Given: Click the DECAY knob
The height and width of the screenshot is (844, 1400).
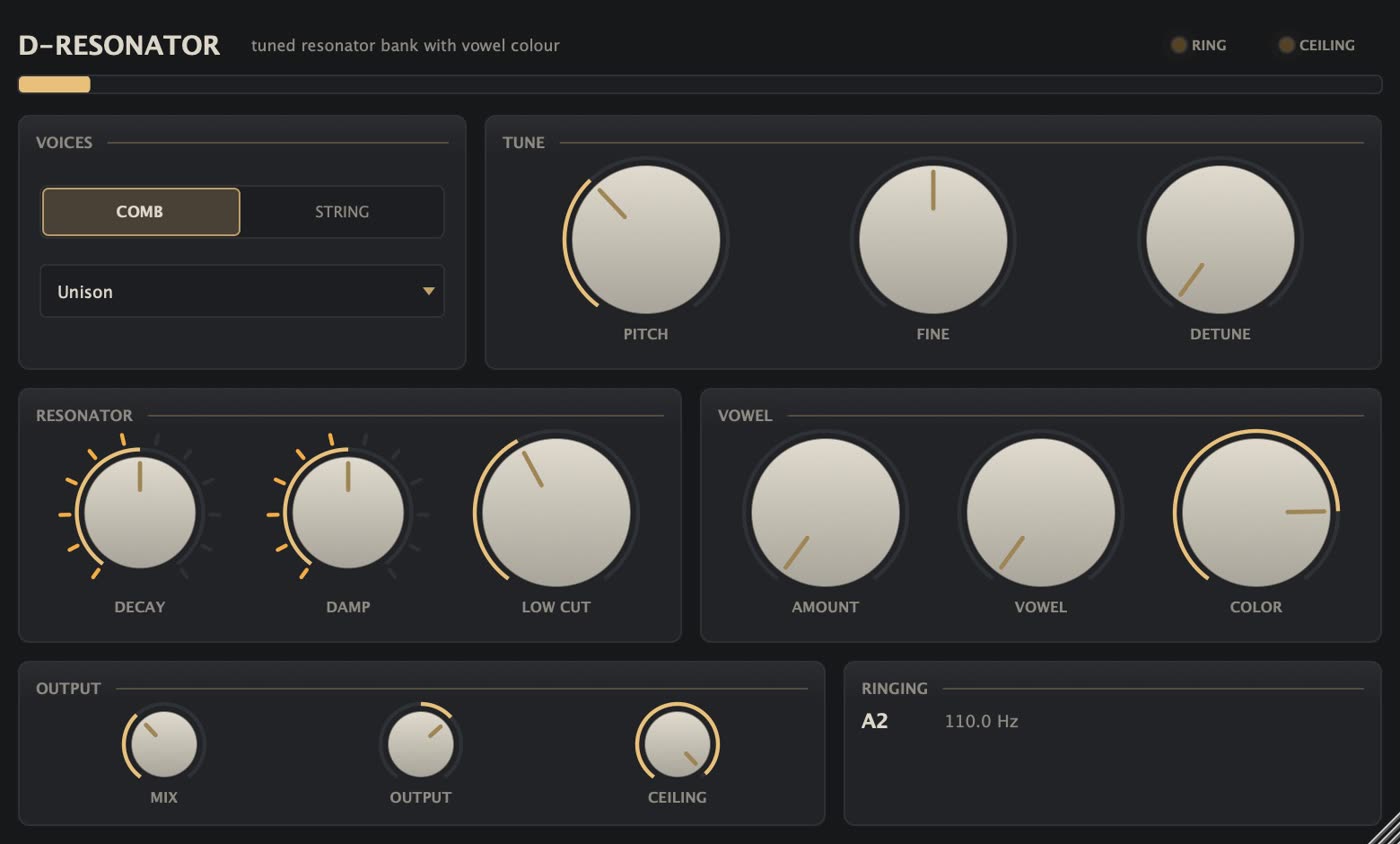Looking at the screenshot, I should [x=140, y=513].
